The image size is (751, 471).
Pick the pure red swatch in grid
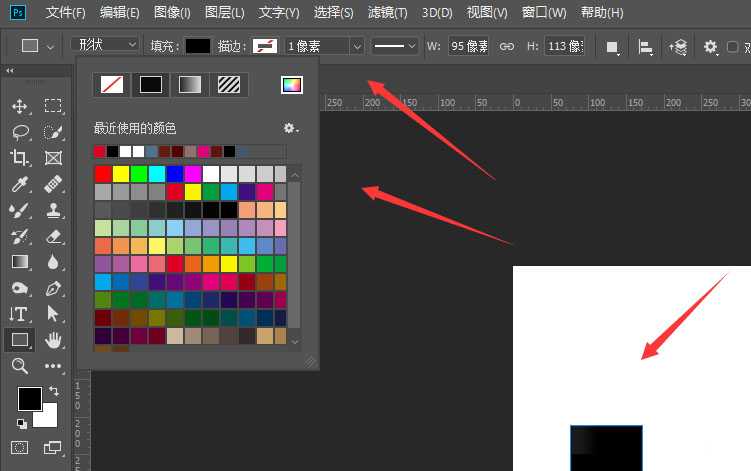pos(103,174)
